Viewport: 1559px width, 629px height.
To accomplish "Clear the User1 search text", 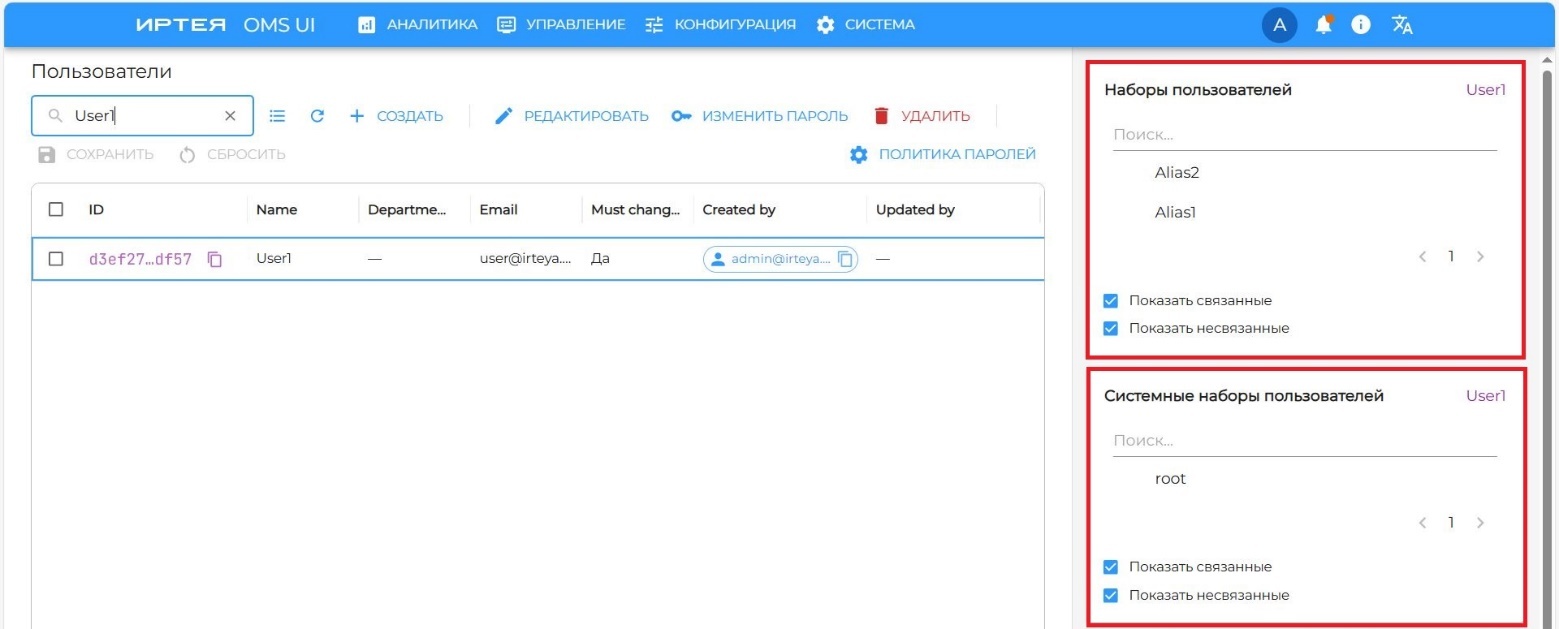I will tap(230, 116).
